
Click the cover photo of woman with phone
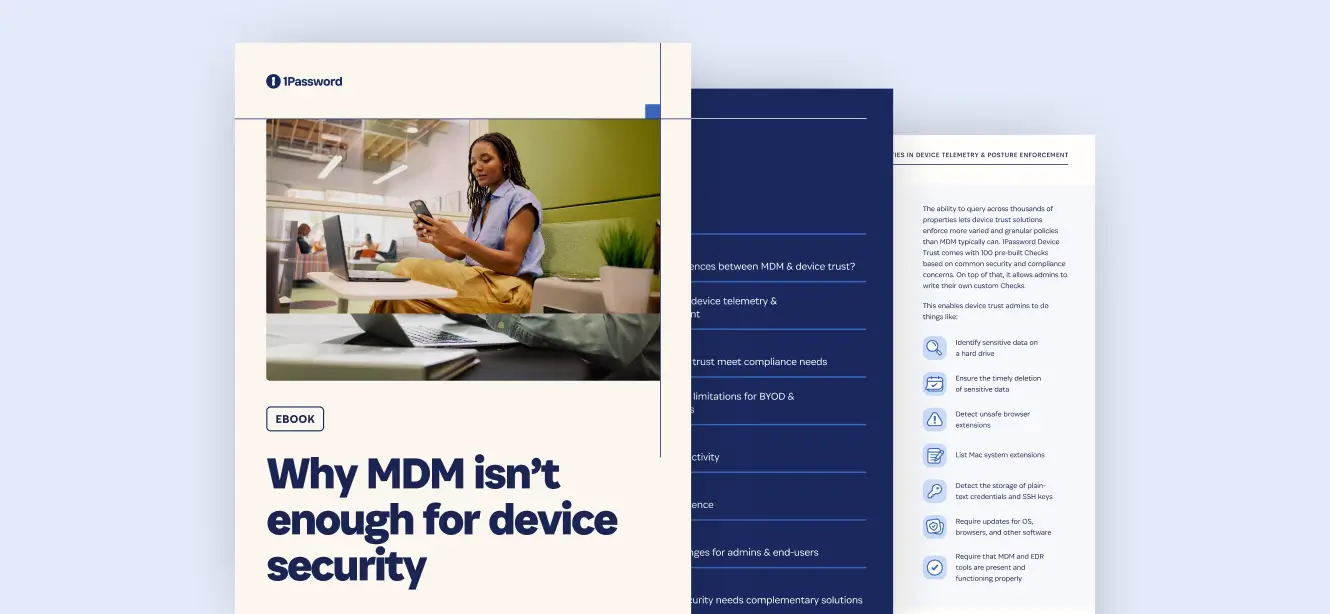462,250
